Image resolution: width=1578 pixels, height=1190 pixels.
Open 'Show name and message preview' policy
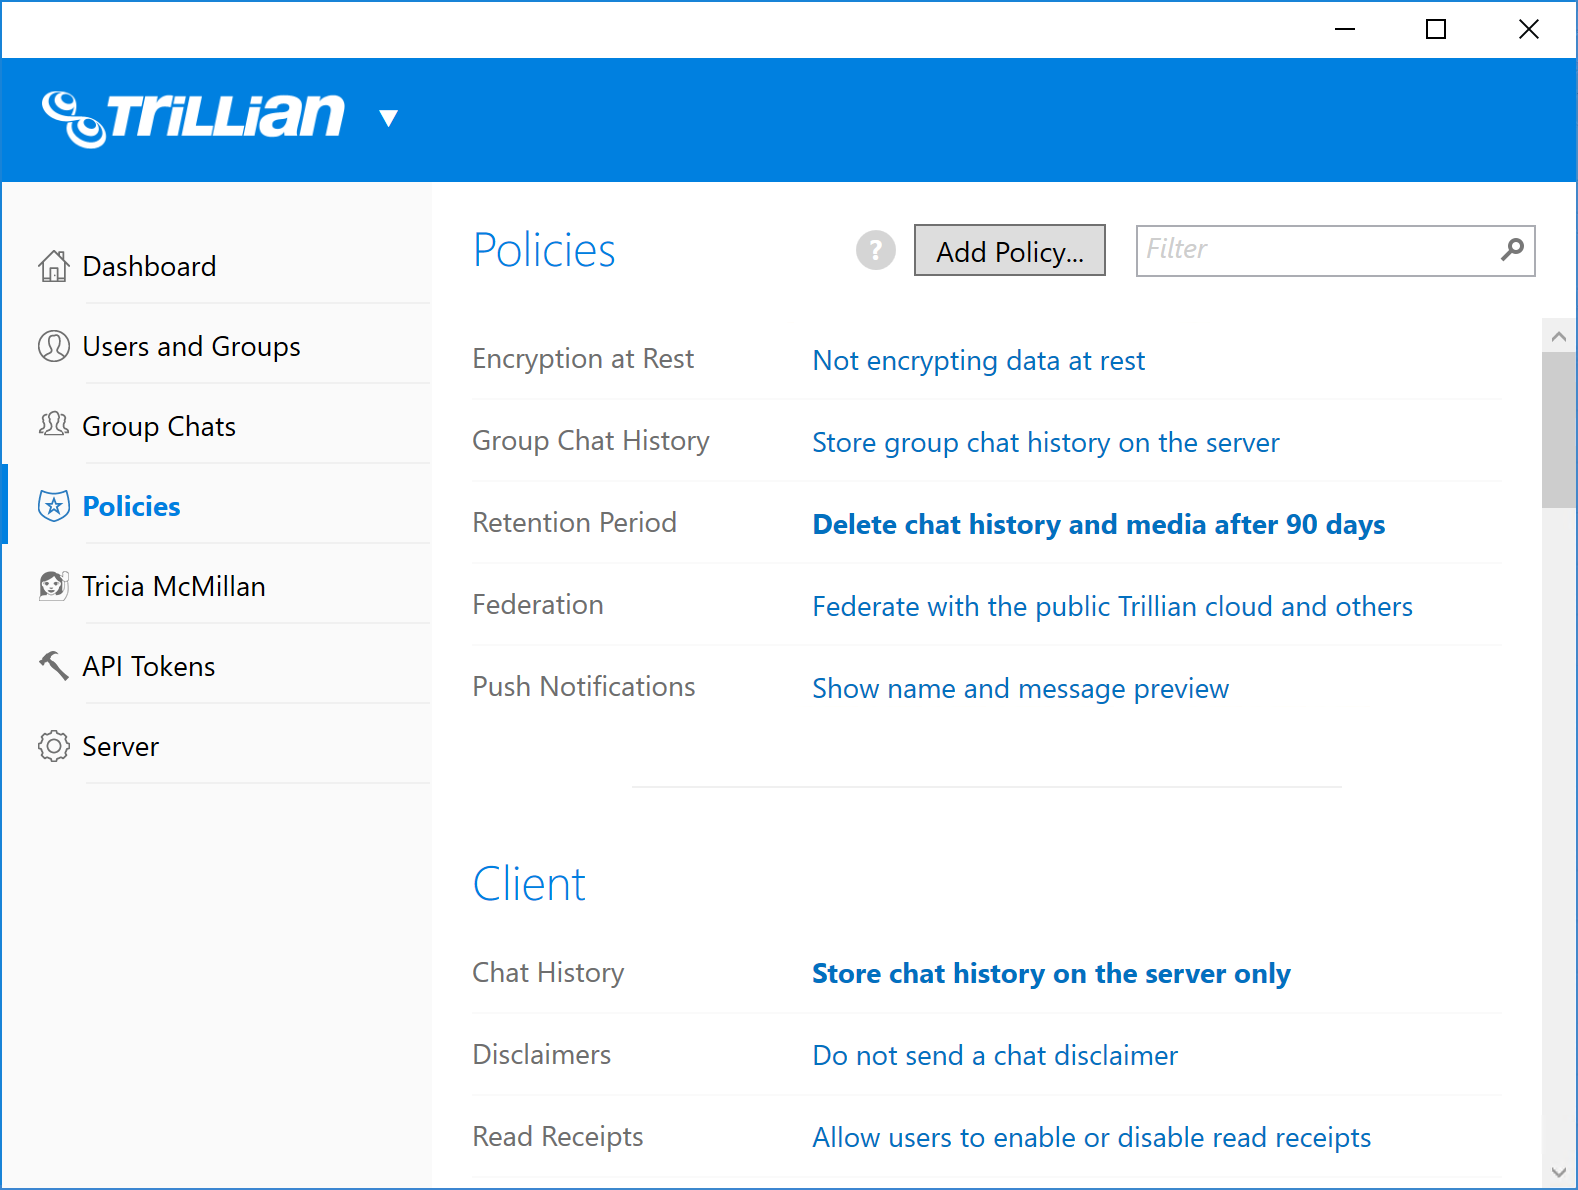(x=1020, y=689)
